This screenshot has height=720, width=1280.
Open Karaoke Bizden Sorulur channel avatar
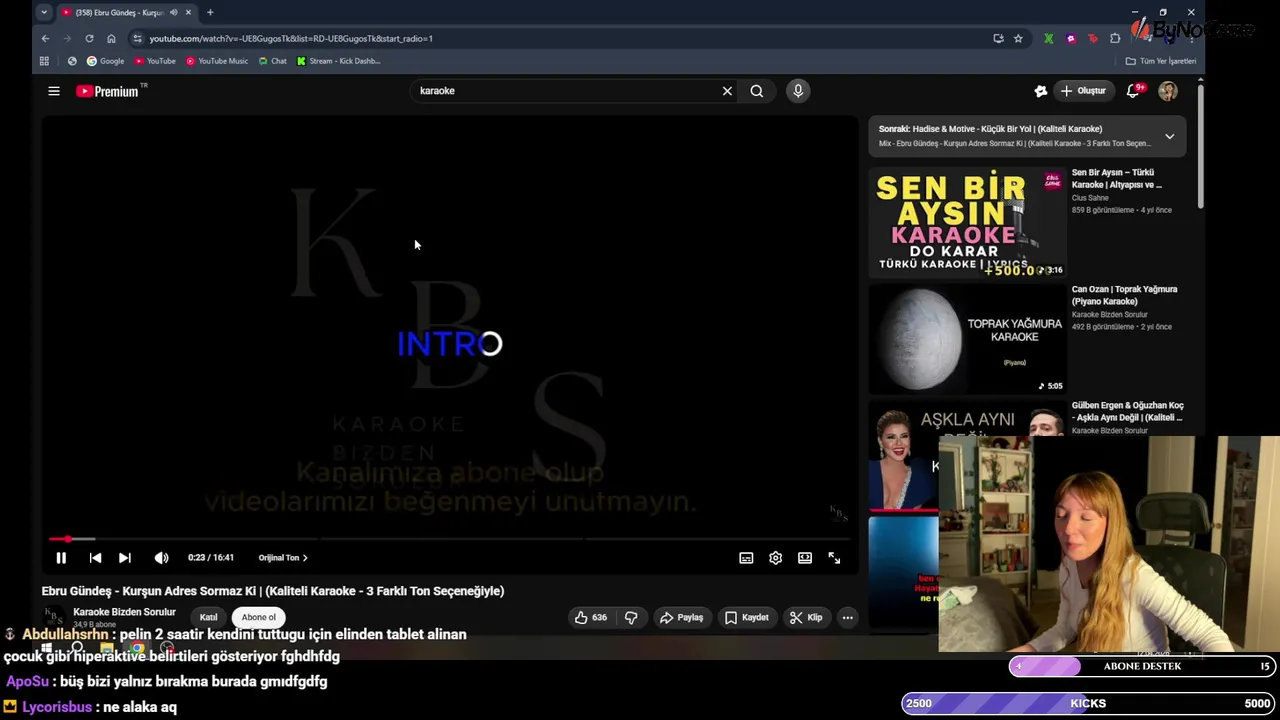[x=54, y=617]
